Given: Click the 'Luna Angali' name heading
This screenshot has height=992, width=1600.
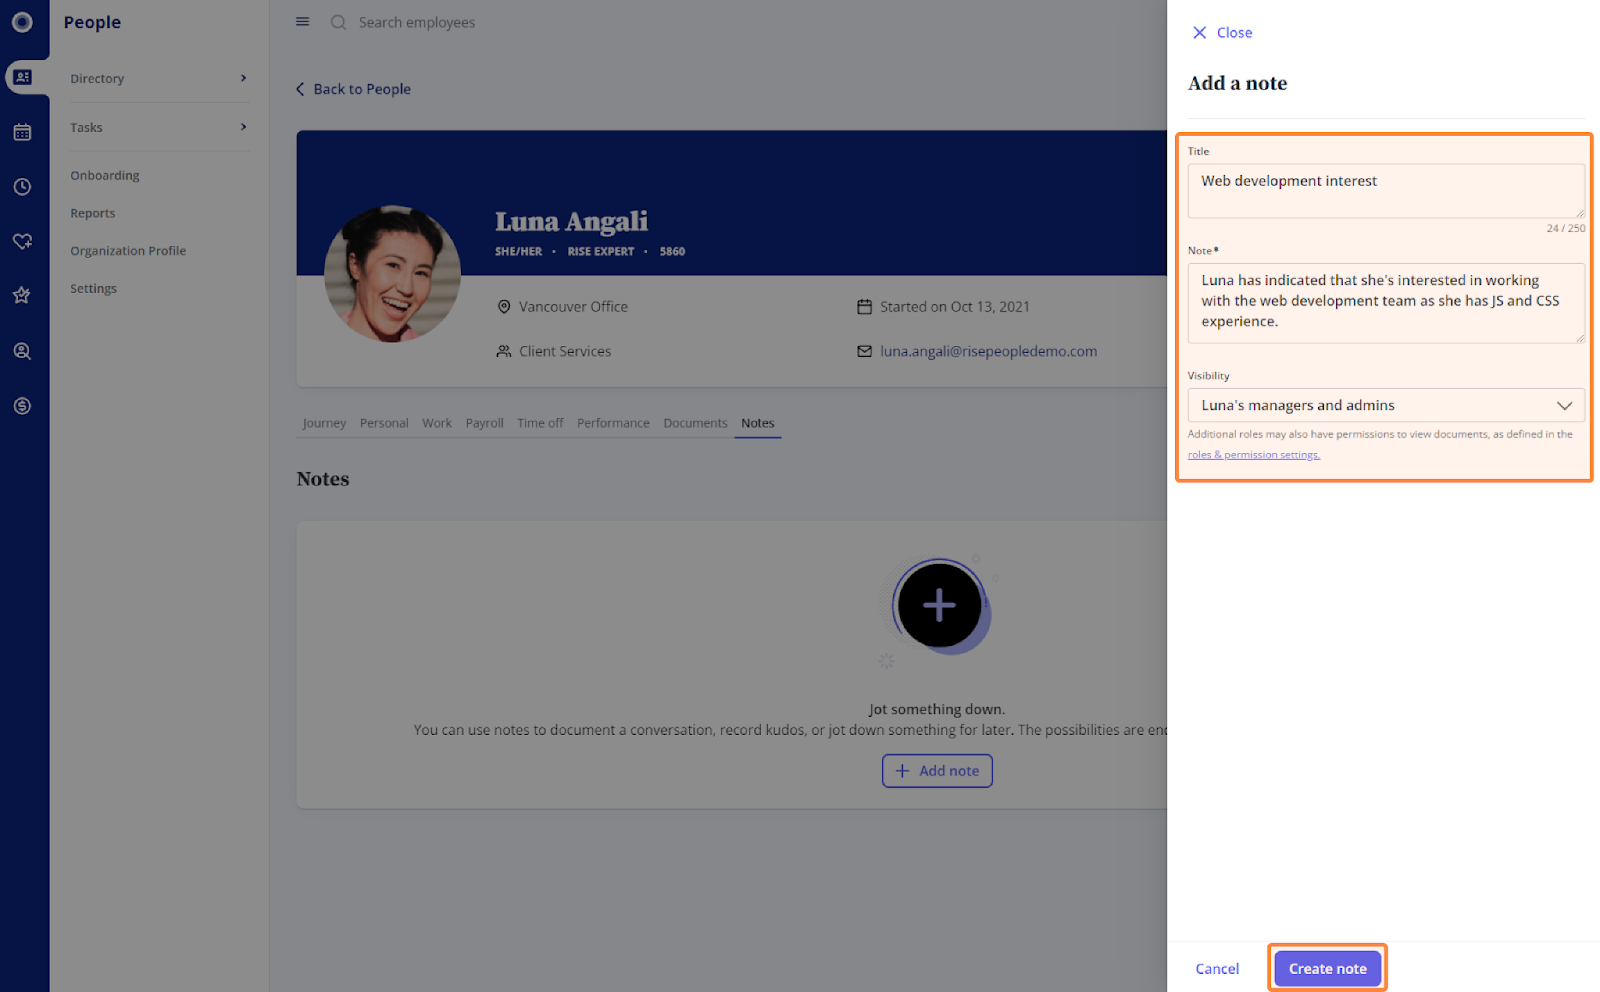Looking at the screenshot, I should pos(571,221).
